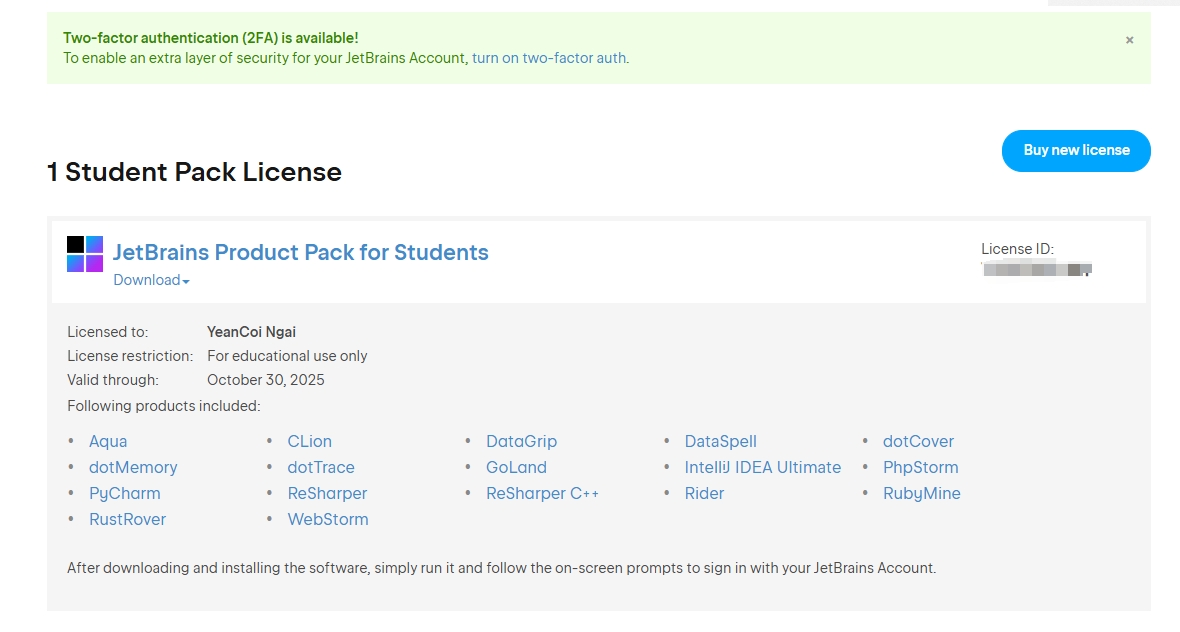Select the RustRover product link
This screenshot has height=632, width=1180.
pos(127,519)
